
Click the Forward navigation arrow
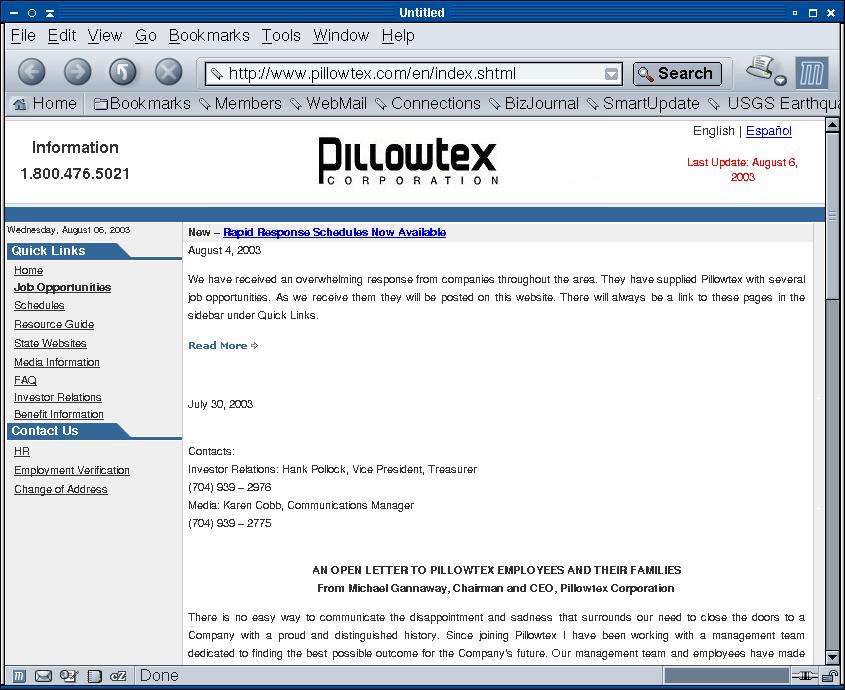tap(78, 72)
